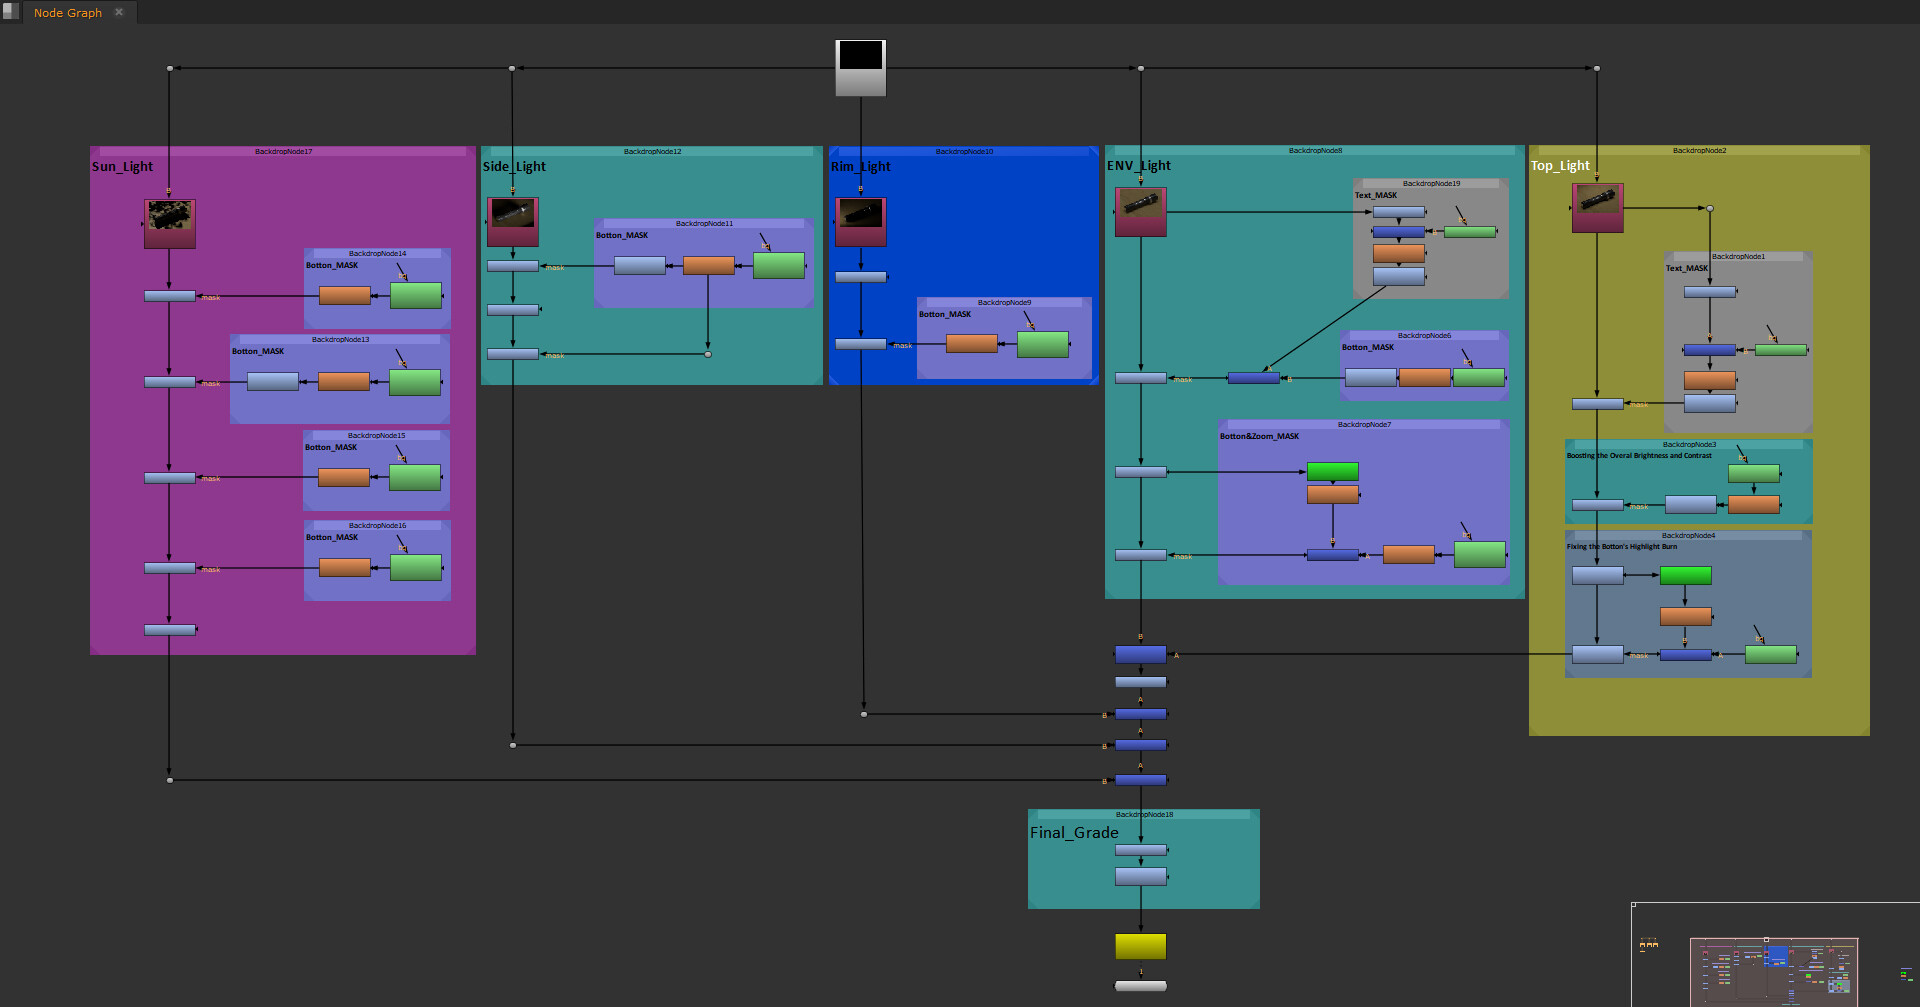Click the BackdropNode2 title bar of Top_Light
This screenshot has height=1007, width=1920.
pos(1699,151)
